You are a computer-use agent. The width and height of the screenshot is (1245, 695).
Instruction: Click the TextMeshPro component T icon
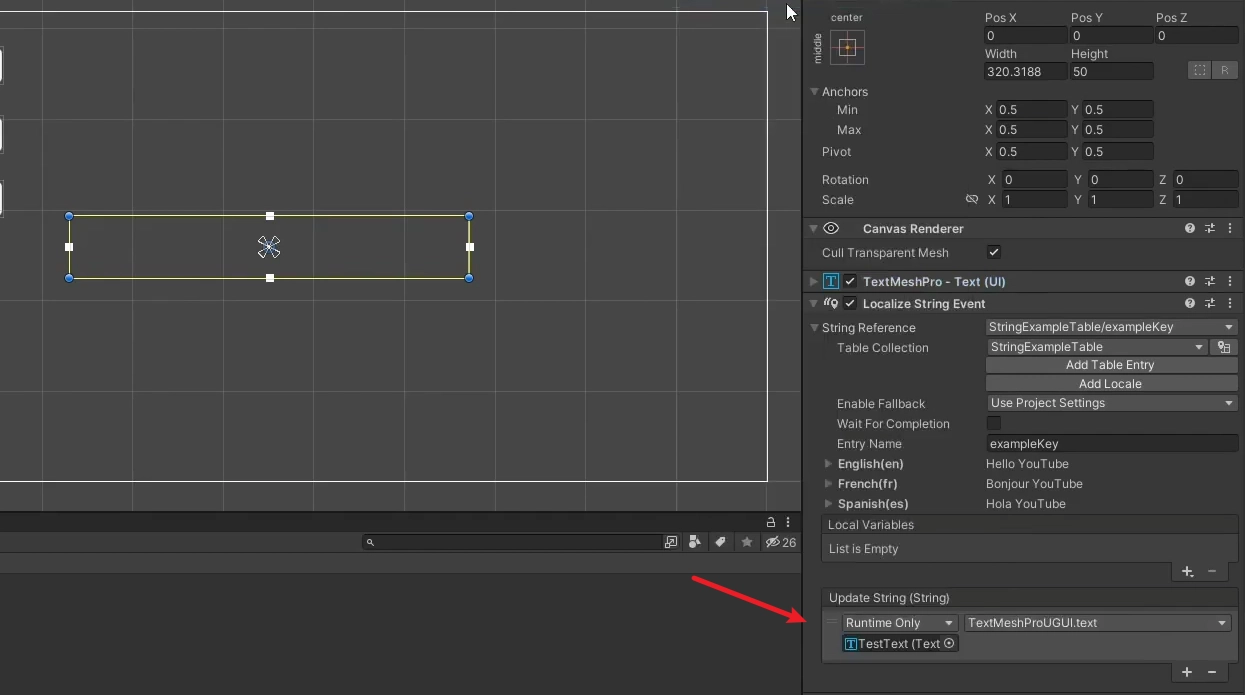[831, 282]
